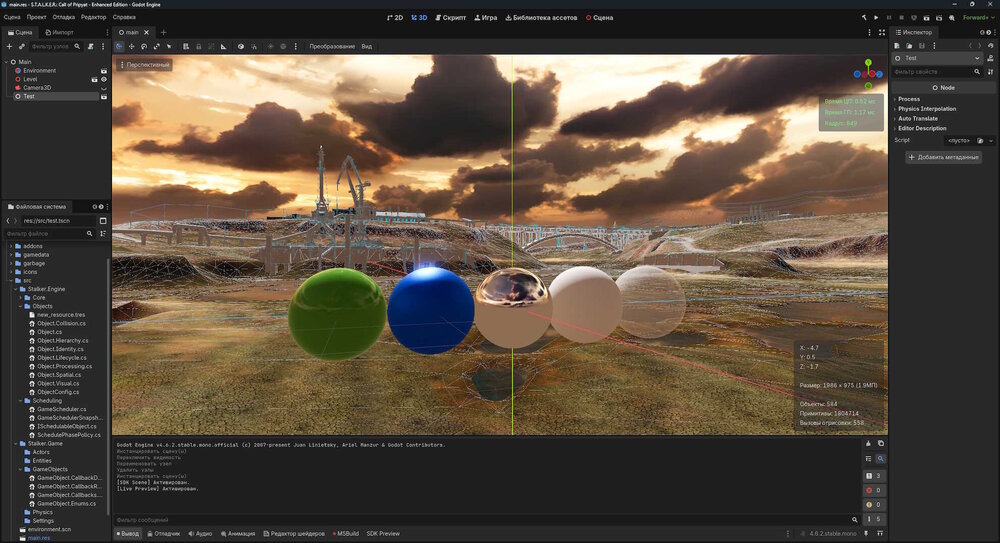Open scene of the Environment node
This screenshot has width=1000, height=543.
point(104,71)
